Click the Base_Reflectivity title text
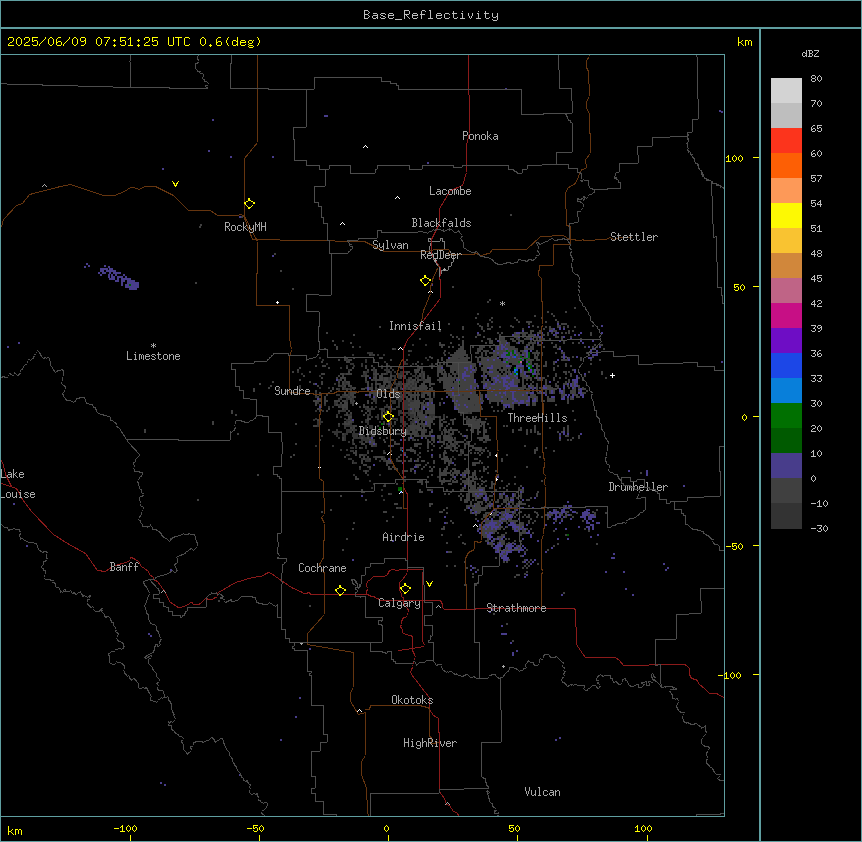This screenshot has width=862, height=842. tap(431, 15)
